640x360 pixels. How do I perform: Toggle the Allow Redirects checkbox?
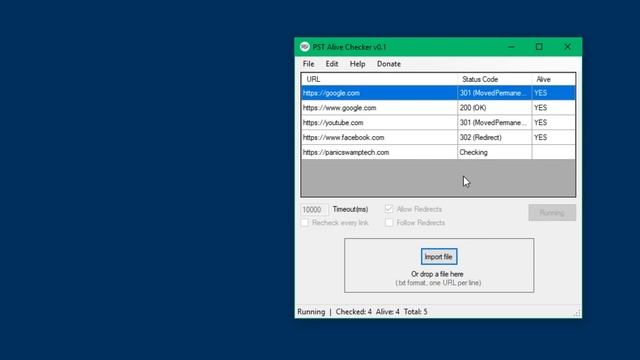coord(389,209)
